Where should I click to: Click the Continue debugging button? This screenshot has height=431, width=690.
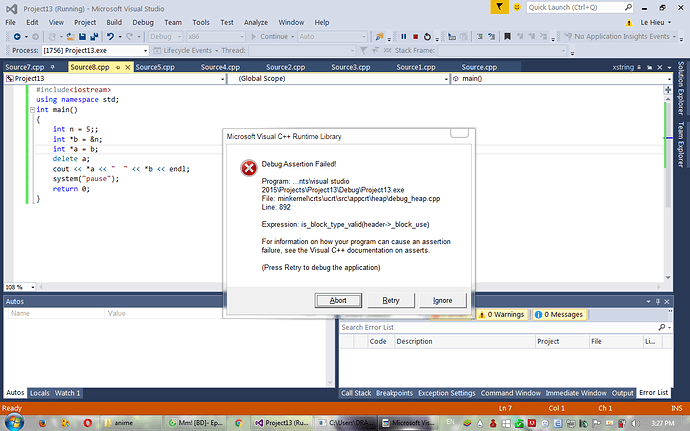(270, 37)
